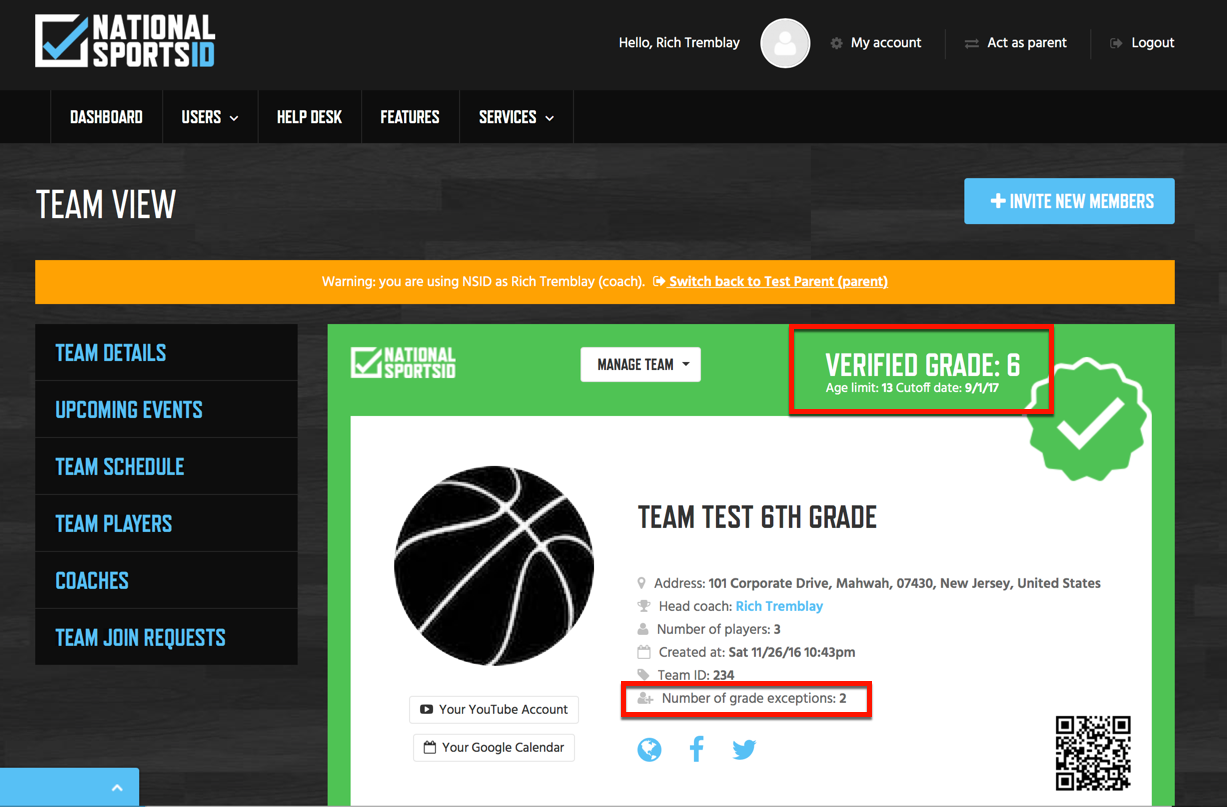This screenshot has height=807, width=1227.
Task: Click the created-at calendar icon
Action: [643, 652]
